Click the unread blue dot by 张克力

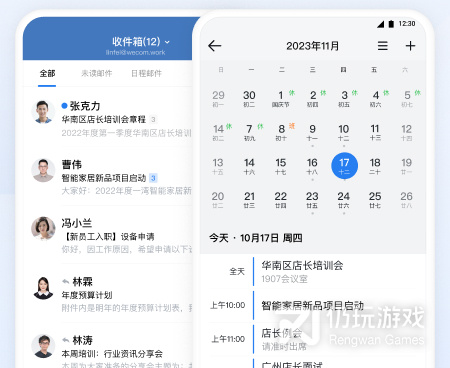64,106
